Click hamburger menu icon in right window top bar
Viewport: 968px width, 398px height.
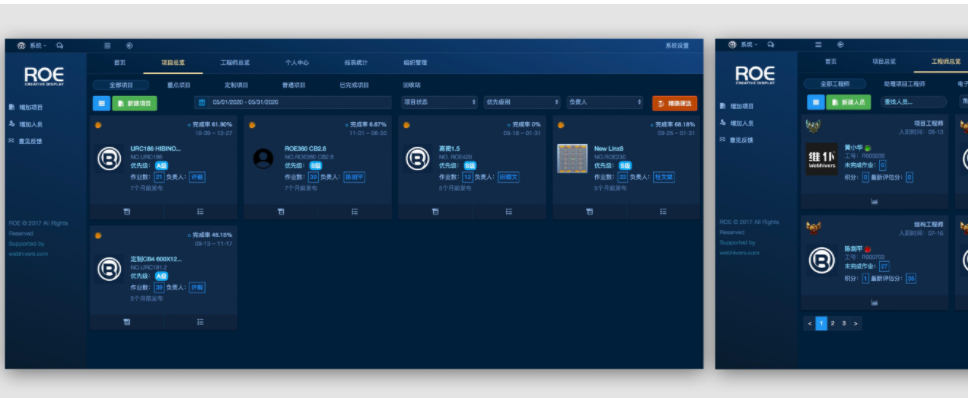tap(819, 45)
